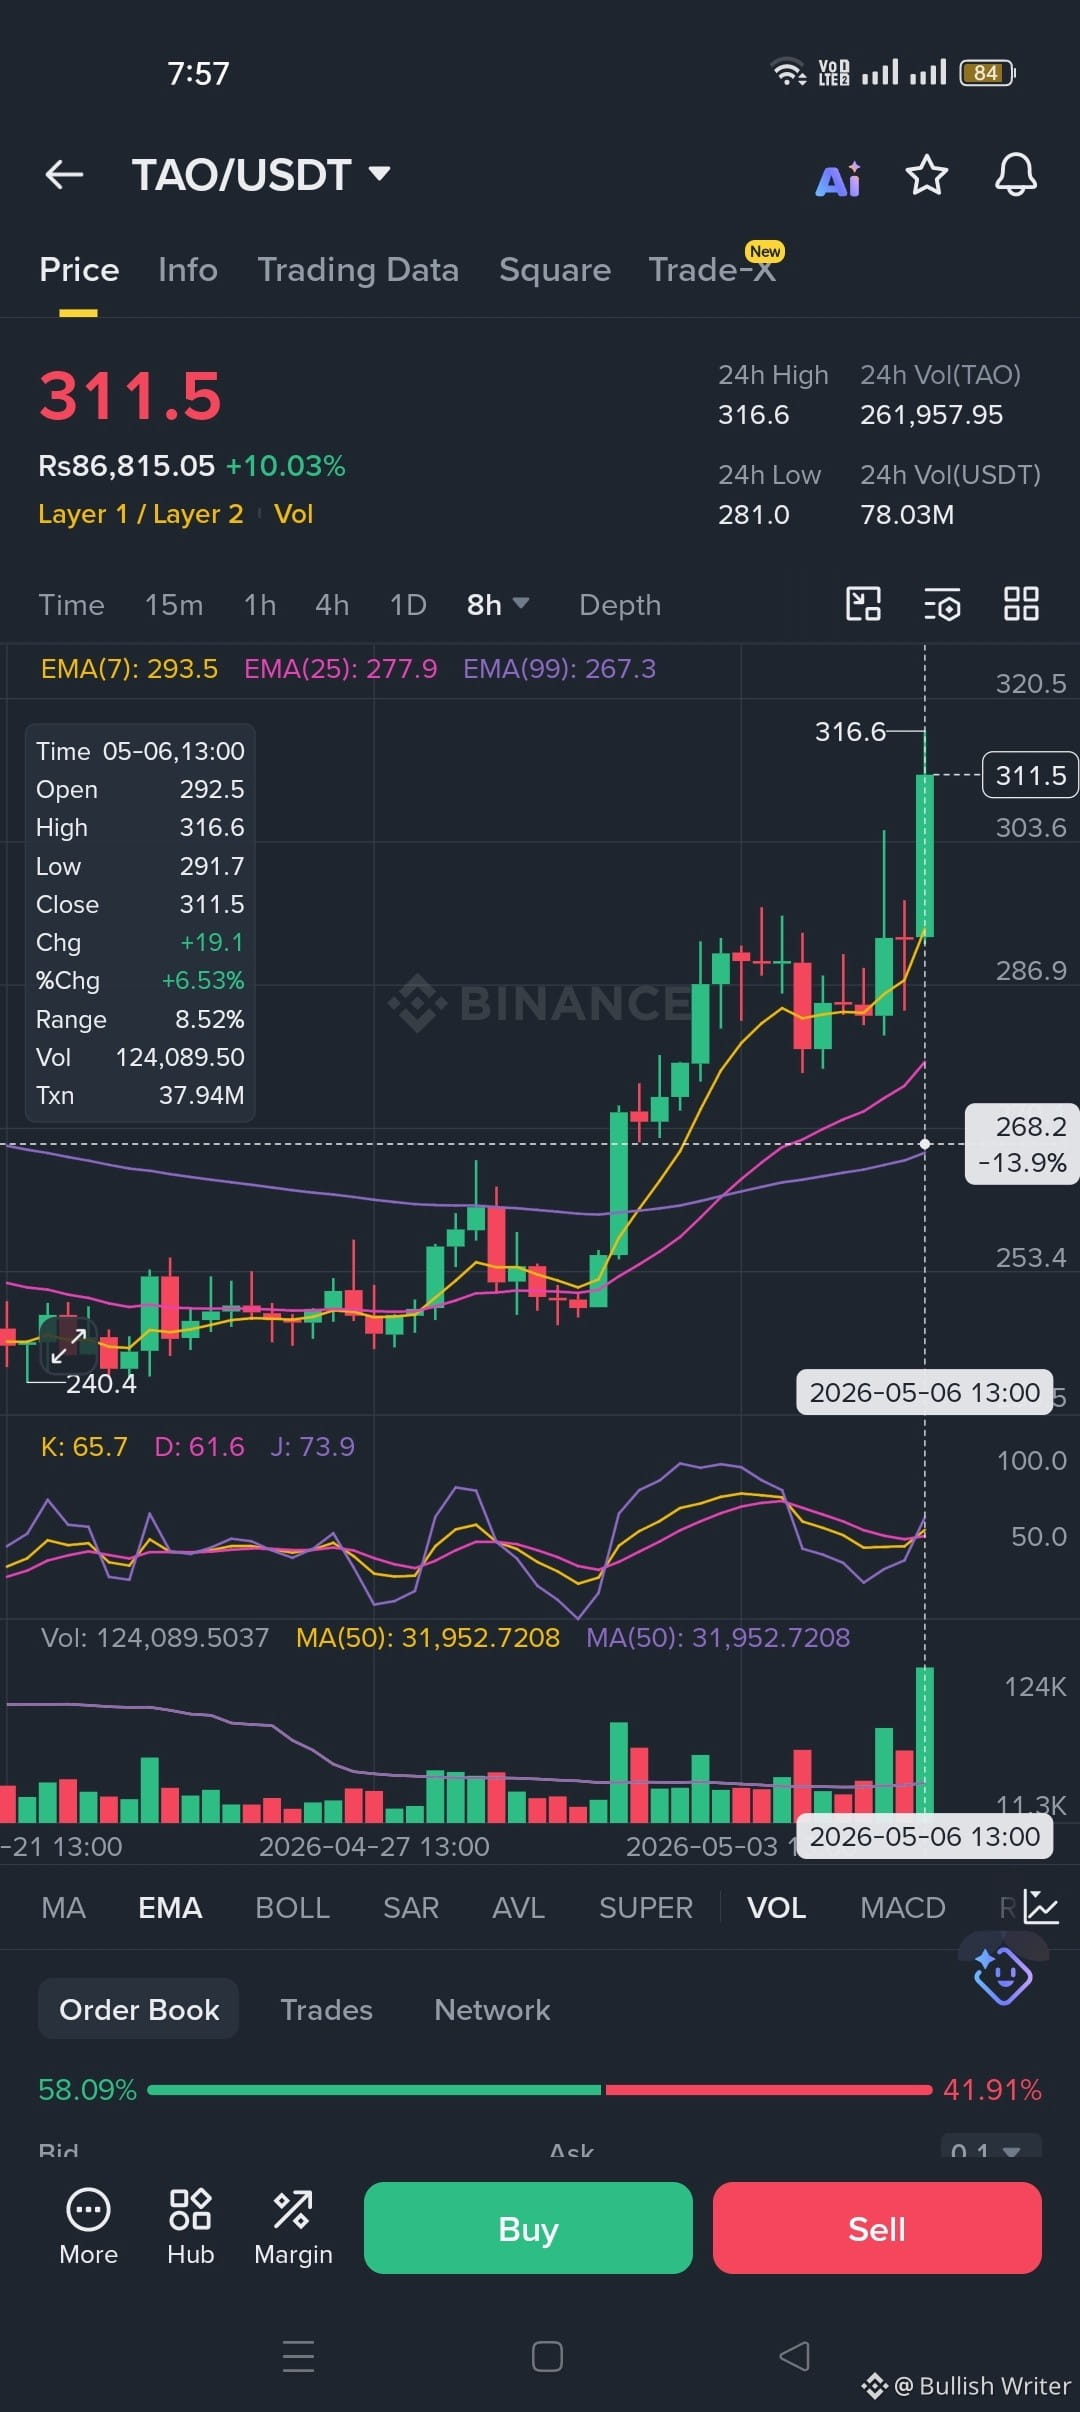This screenshot has height=2412, width=1080.
Task: Tap the 240.4 low marker on chart
Action: [x=101, y=1383]
